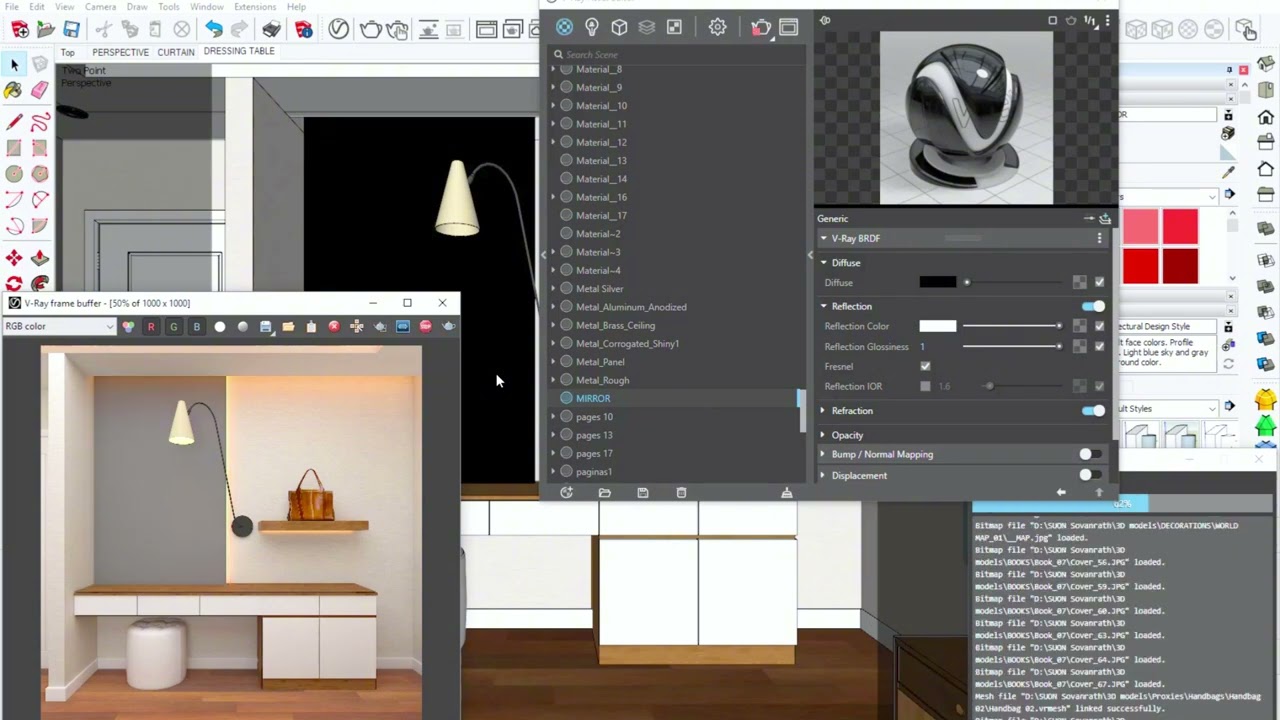Toggle the green channel G button

(174, 326)
